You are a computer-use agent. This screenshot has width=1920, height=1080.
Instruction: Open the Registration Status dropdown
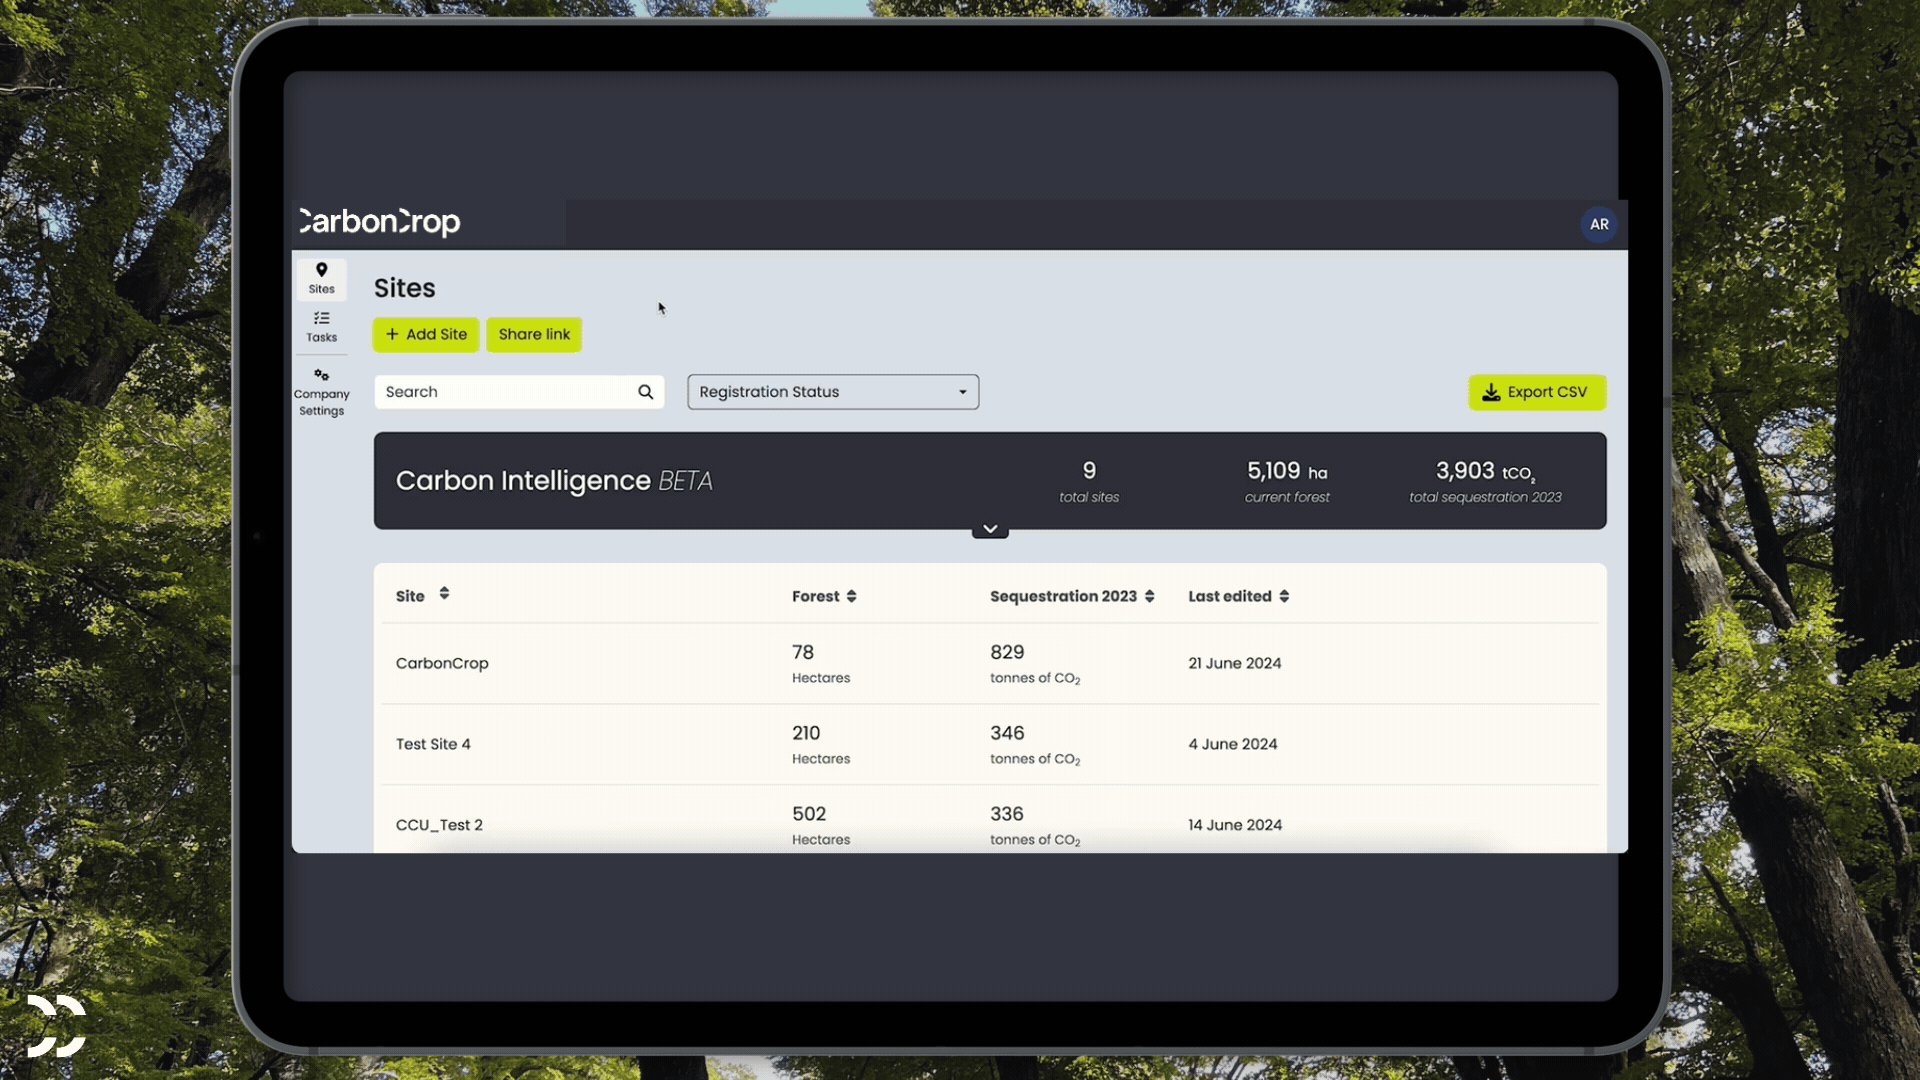pyautogui.click(x=832, y=392)
